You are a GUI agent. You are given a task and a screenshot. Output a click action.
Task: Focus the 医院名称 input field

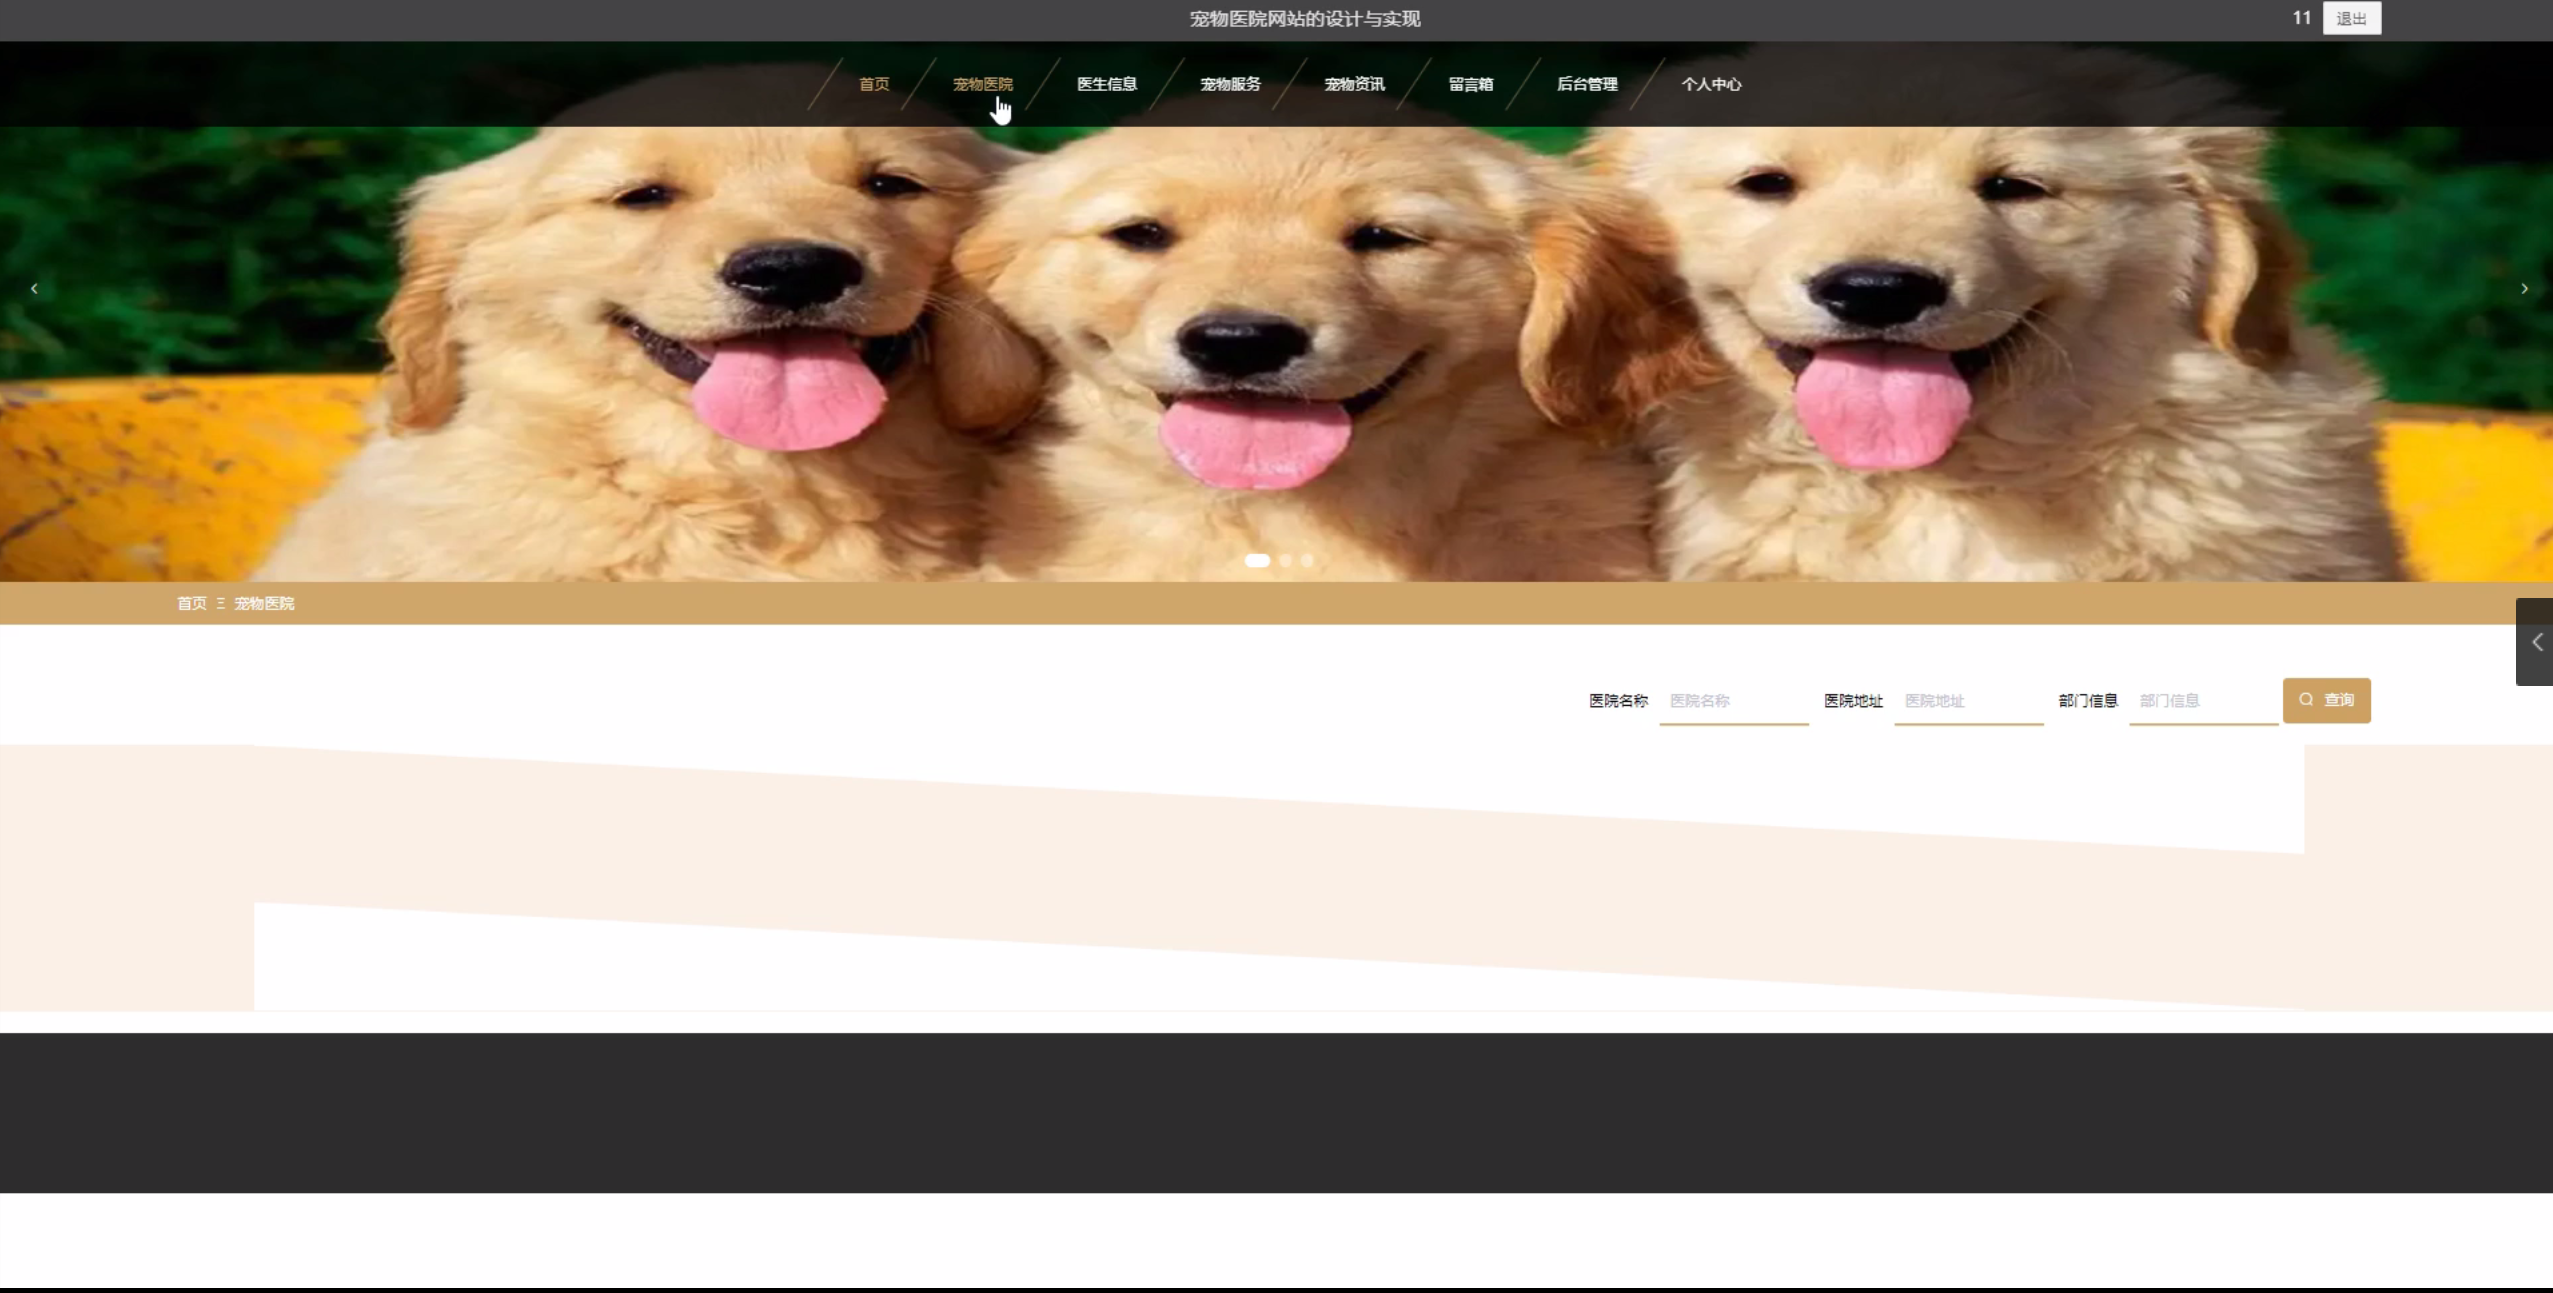coord(1733,701)
